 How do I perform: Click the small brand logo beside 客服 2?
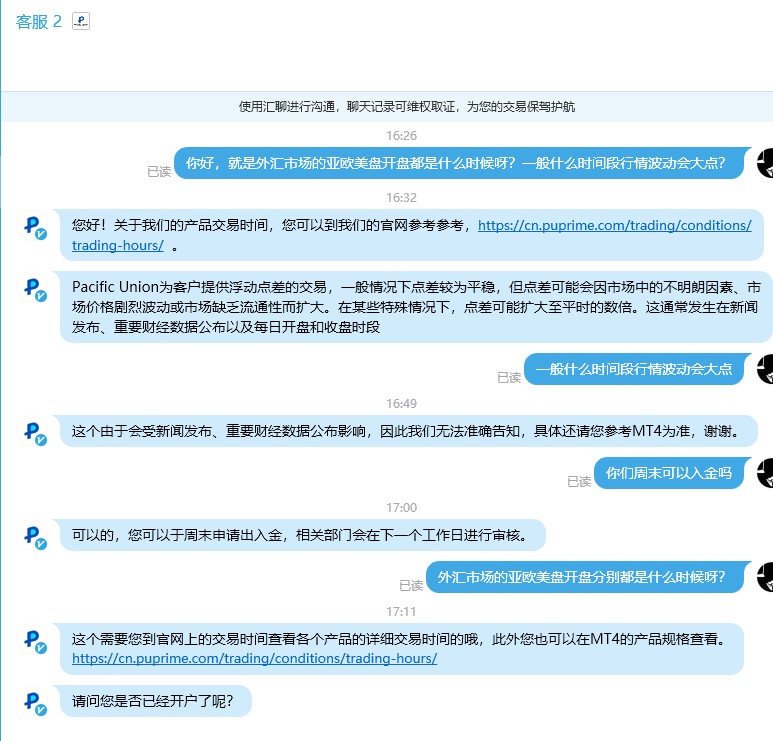(81, 21)
